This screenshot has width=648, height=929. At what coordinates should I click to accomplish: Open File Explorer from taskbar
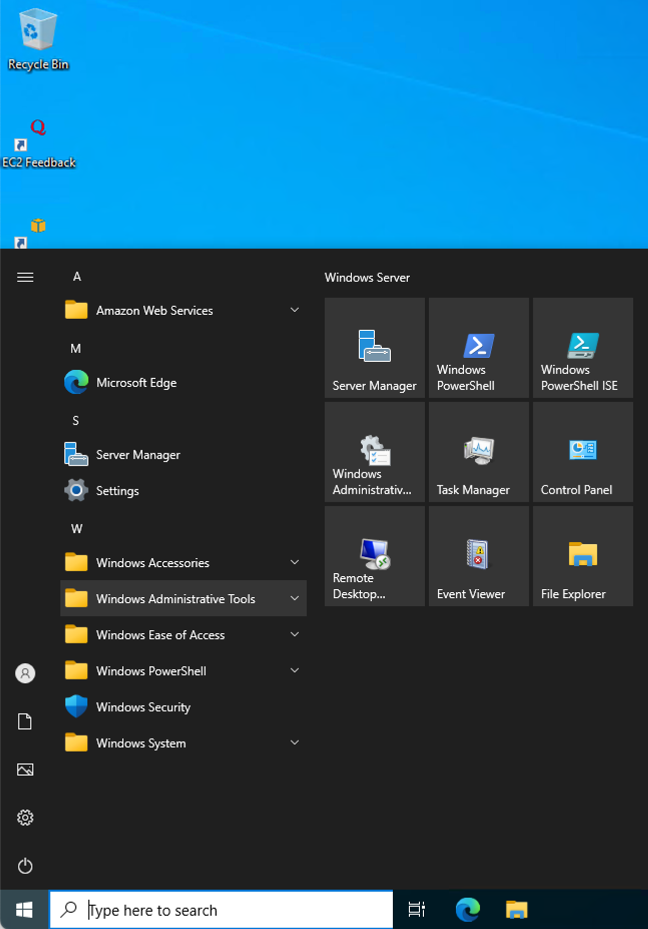(x=517, y=909)
